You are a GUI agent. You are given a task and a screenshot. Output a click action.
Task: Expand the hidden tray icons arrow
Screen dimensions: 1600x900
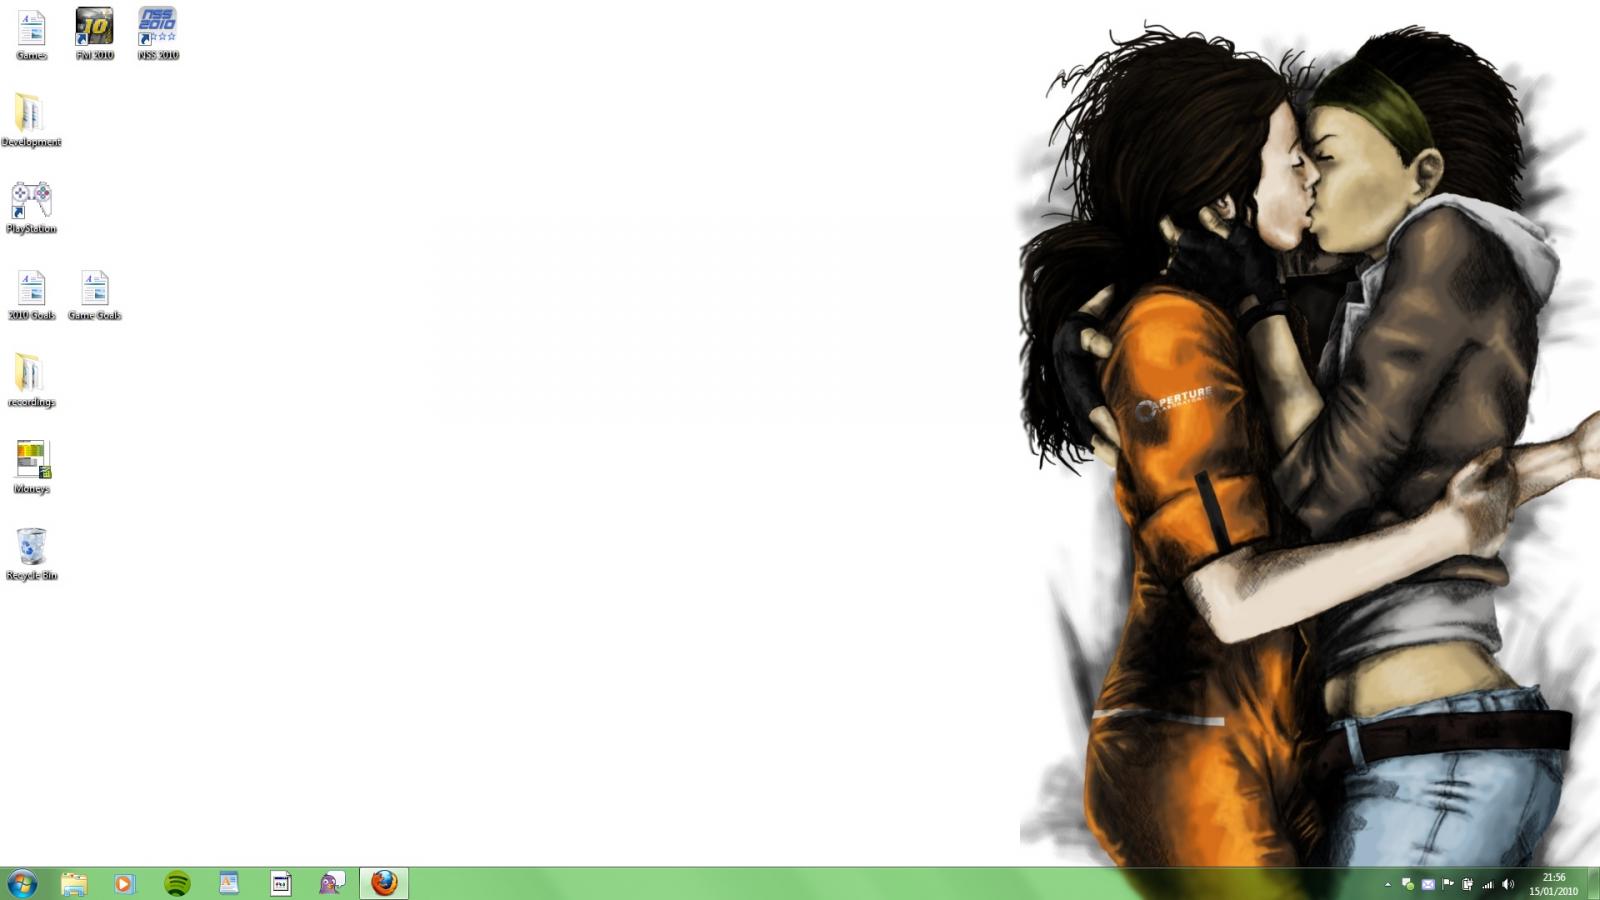(1387, 884)
